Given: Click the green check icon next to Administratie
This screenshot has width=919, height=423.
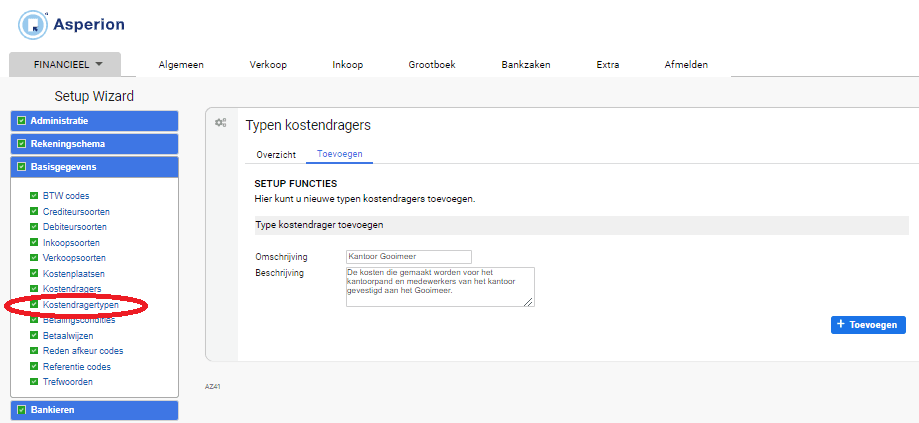Looking at the screenshot, I should click(22, 121).
